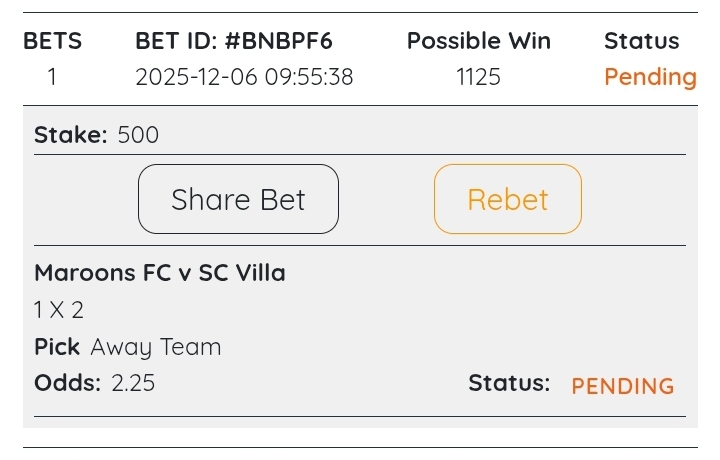The image size is (720, 460).
Task: Open the Maroons FC v SC Villa match
Action: [x=160, y=273]
